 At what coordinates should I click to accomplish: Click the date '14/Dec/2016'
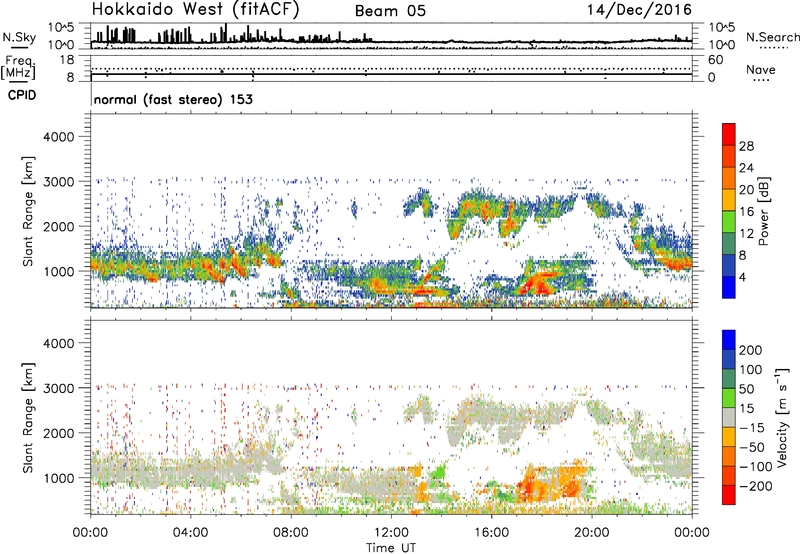click(639, 10)
